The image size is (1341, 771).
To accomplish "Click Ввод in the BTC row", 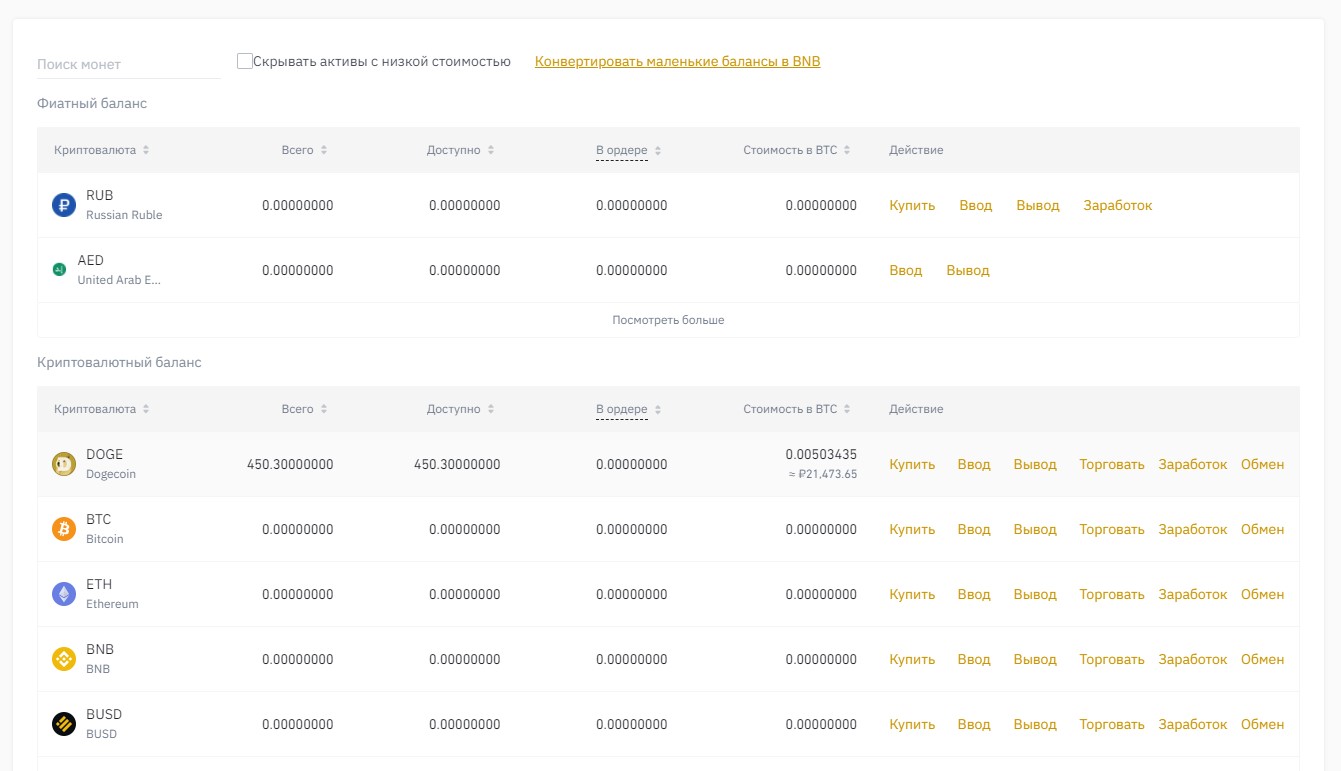I will 974,529.
